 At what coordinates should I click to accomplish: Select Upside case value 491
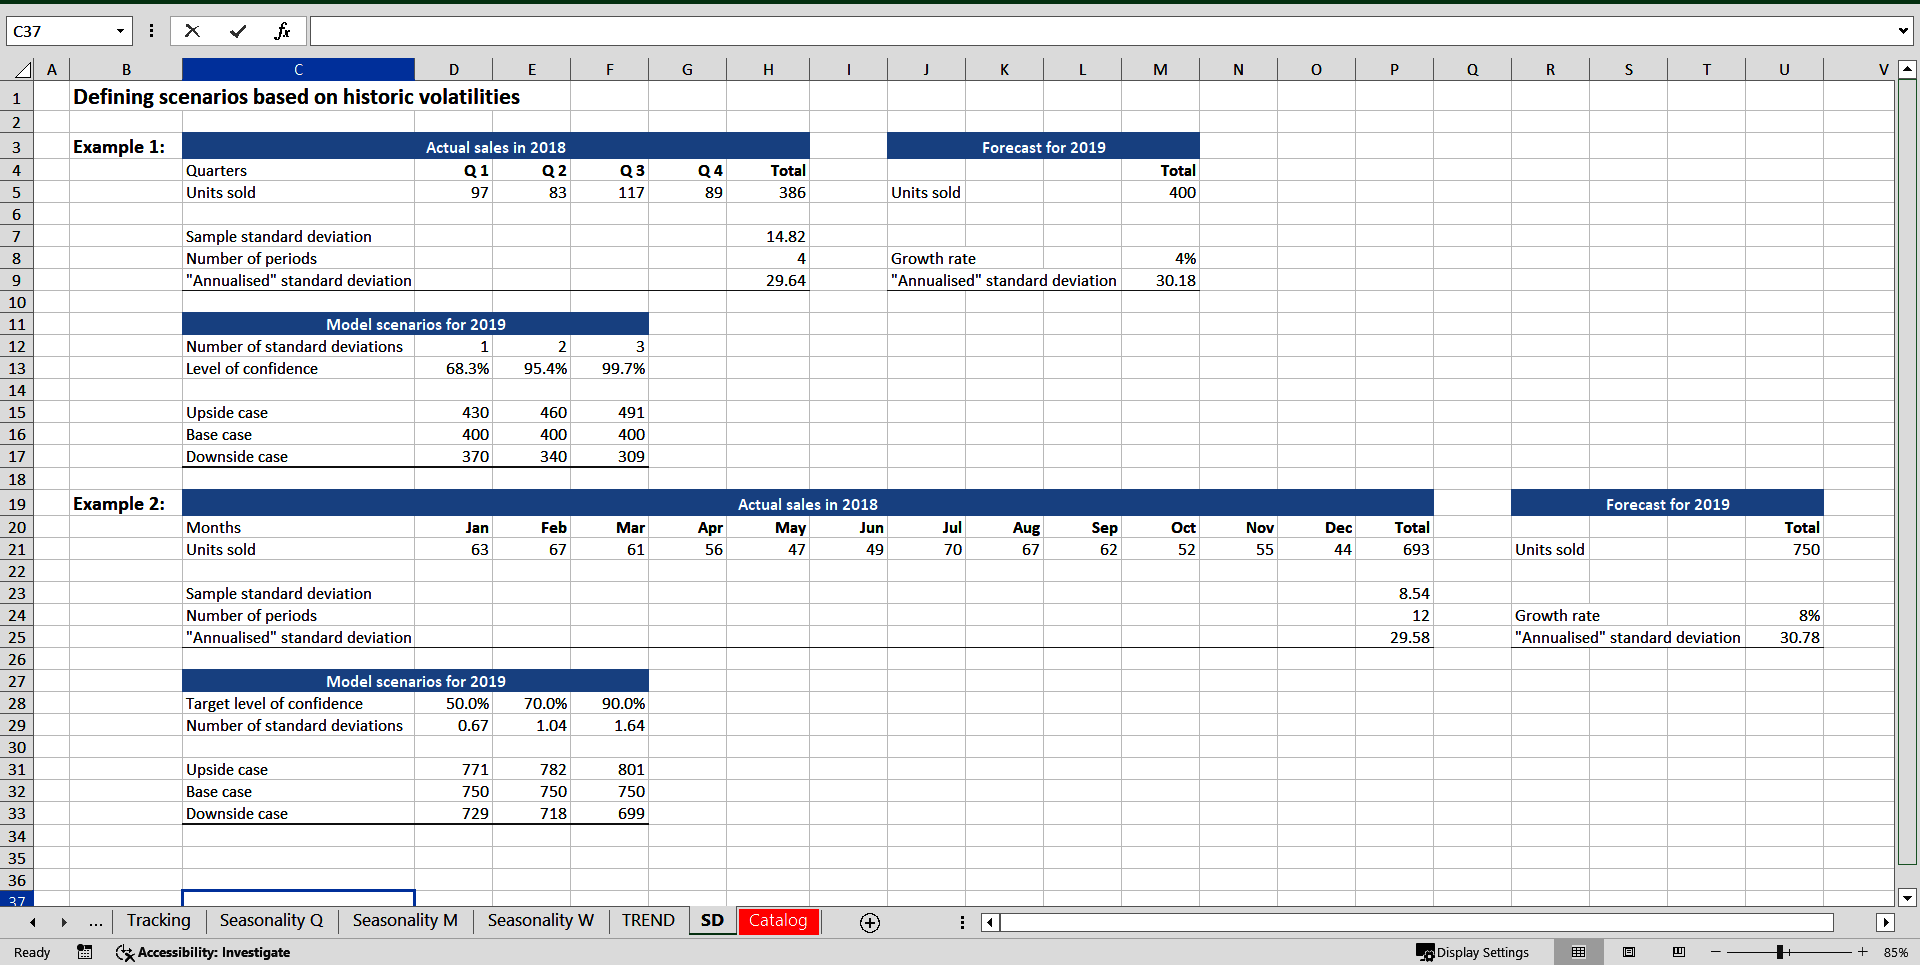click(610, 412)
